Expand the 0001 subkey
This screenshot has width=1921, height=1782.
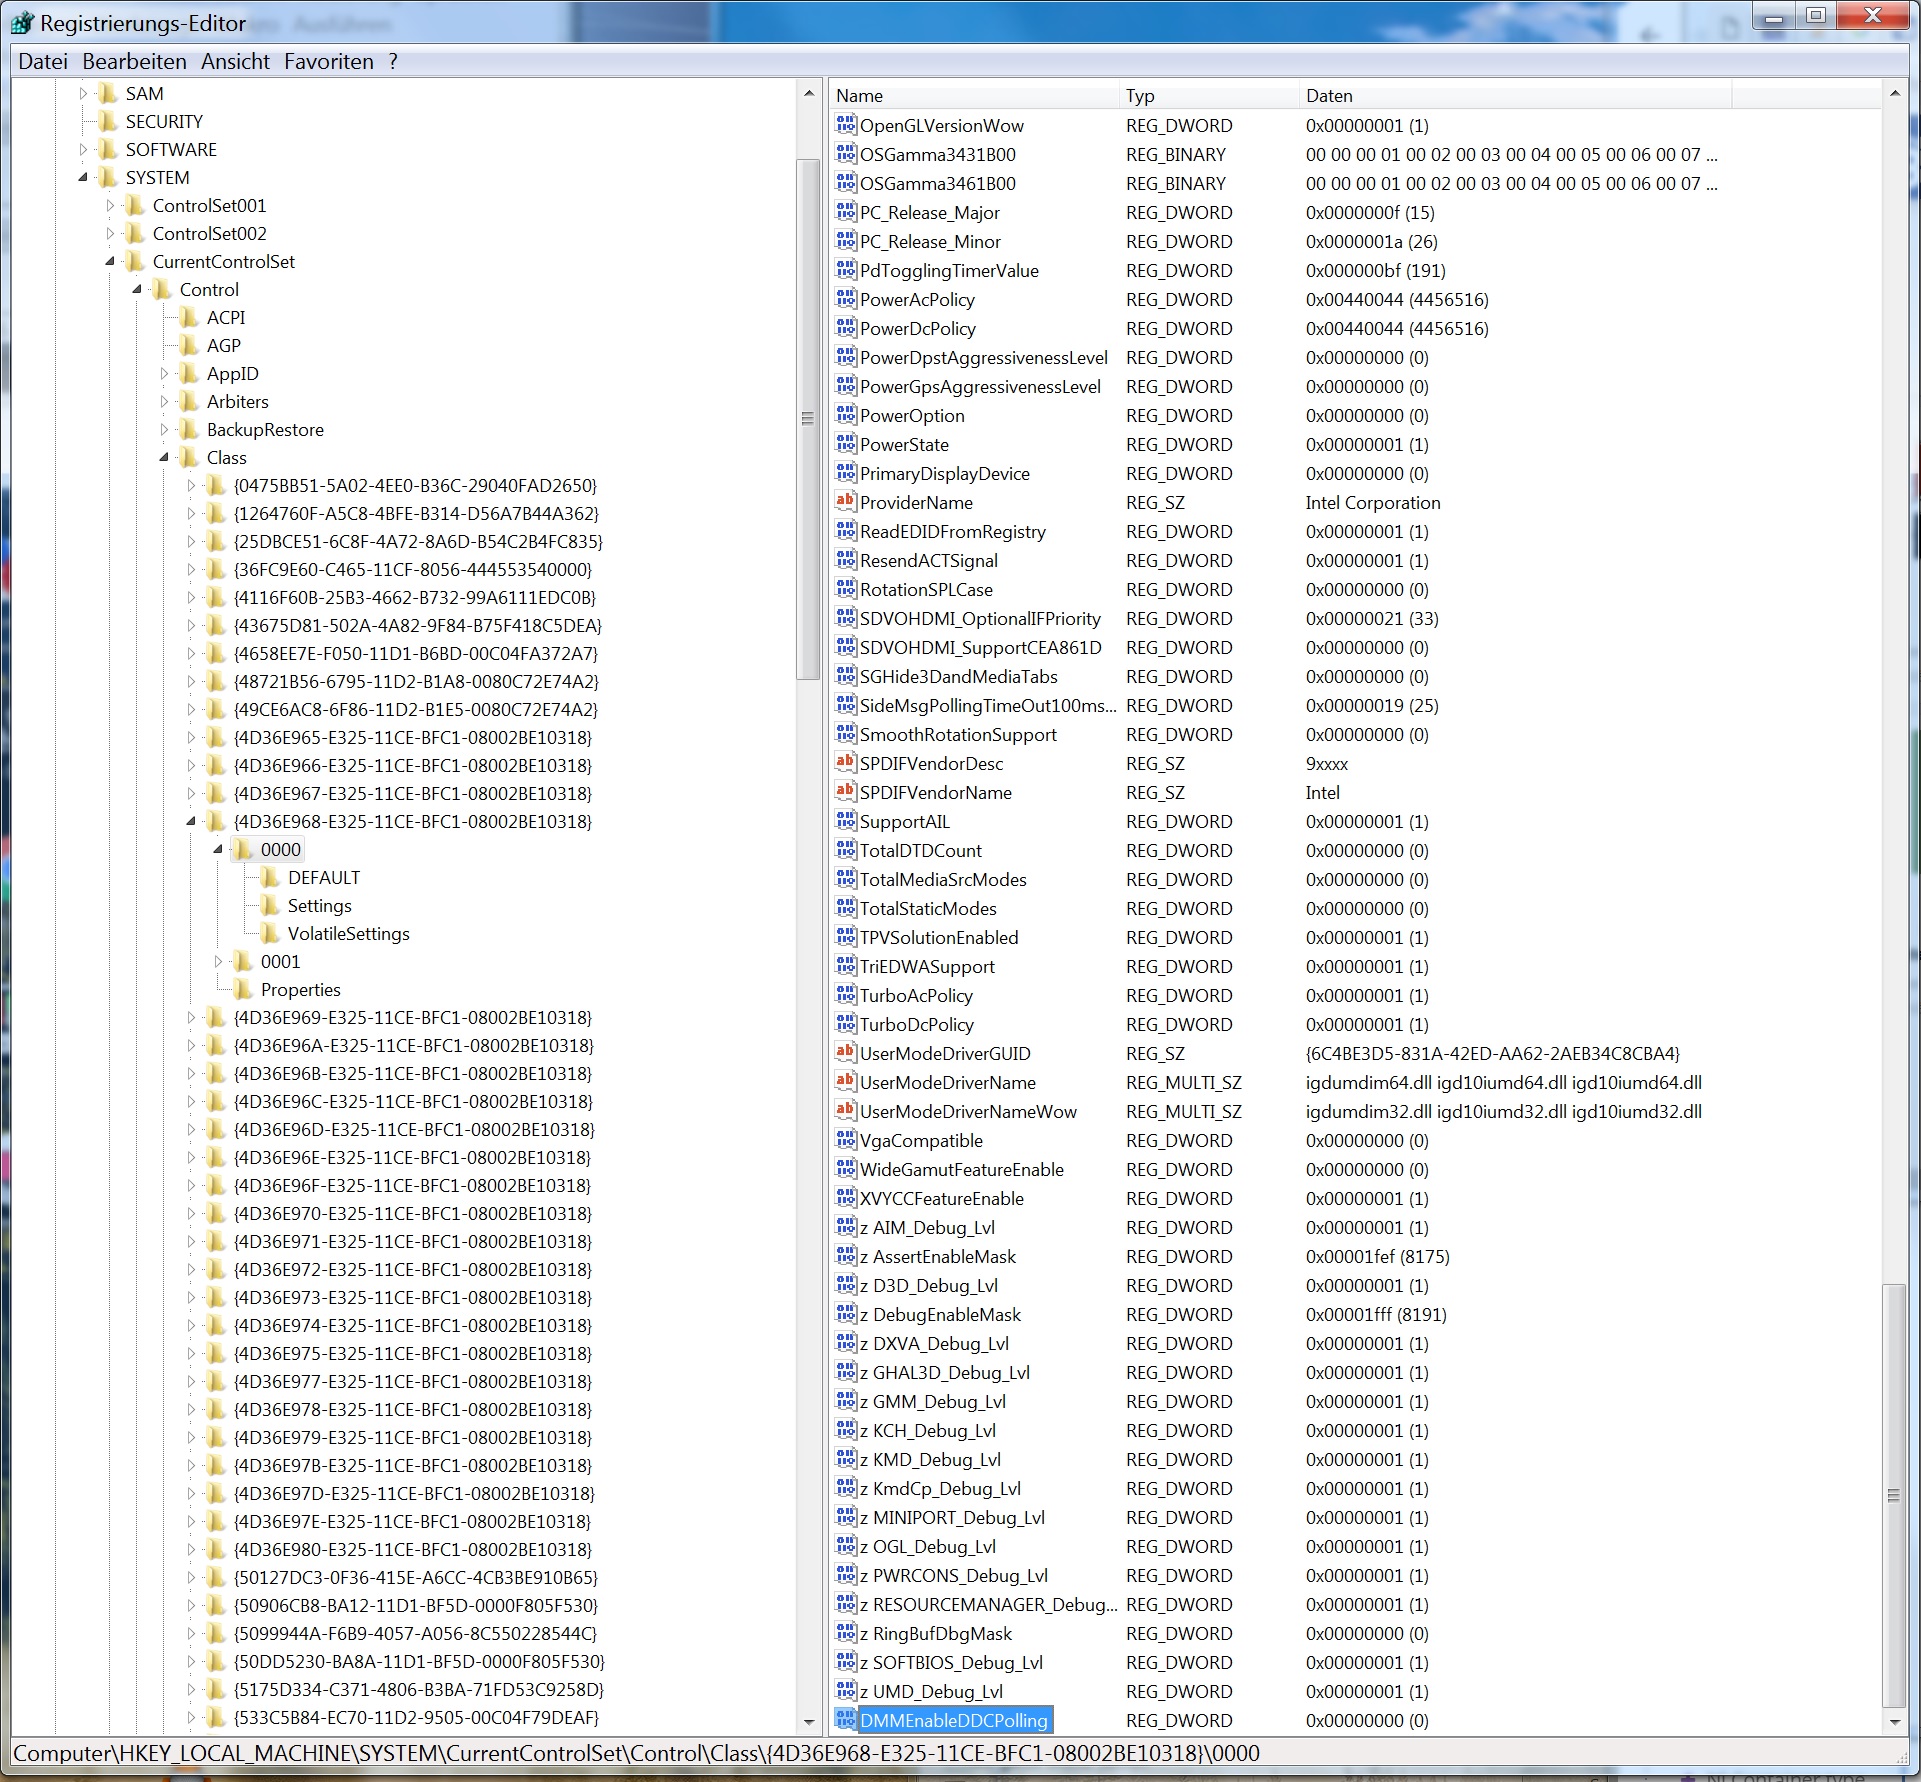[x=218, y=962]
